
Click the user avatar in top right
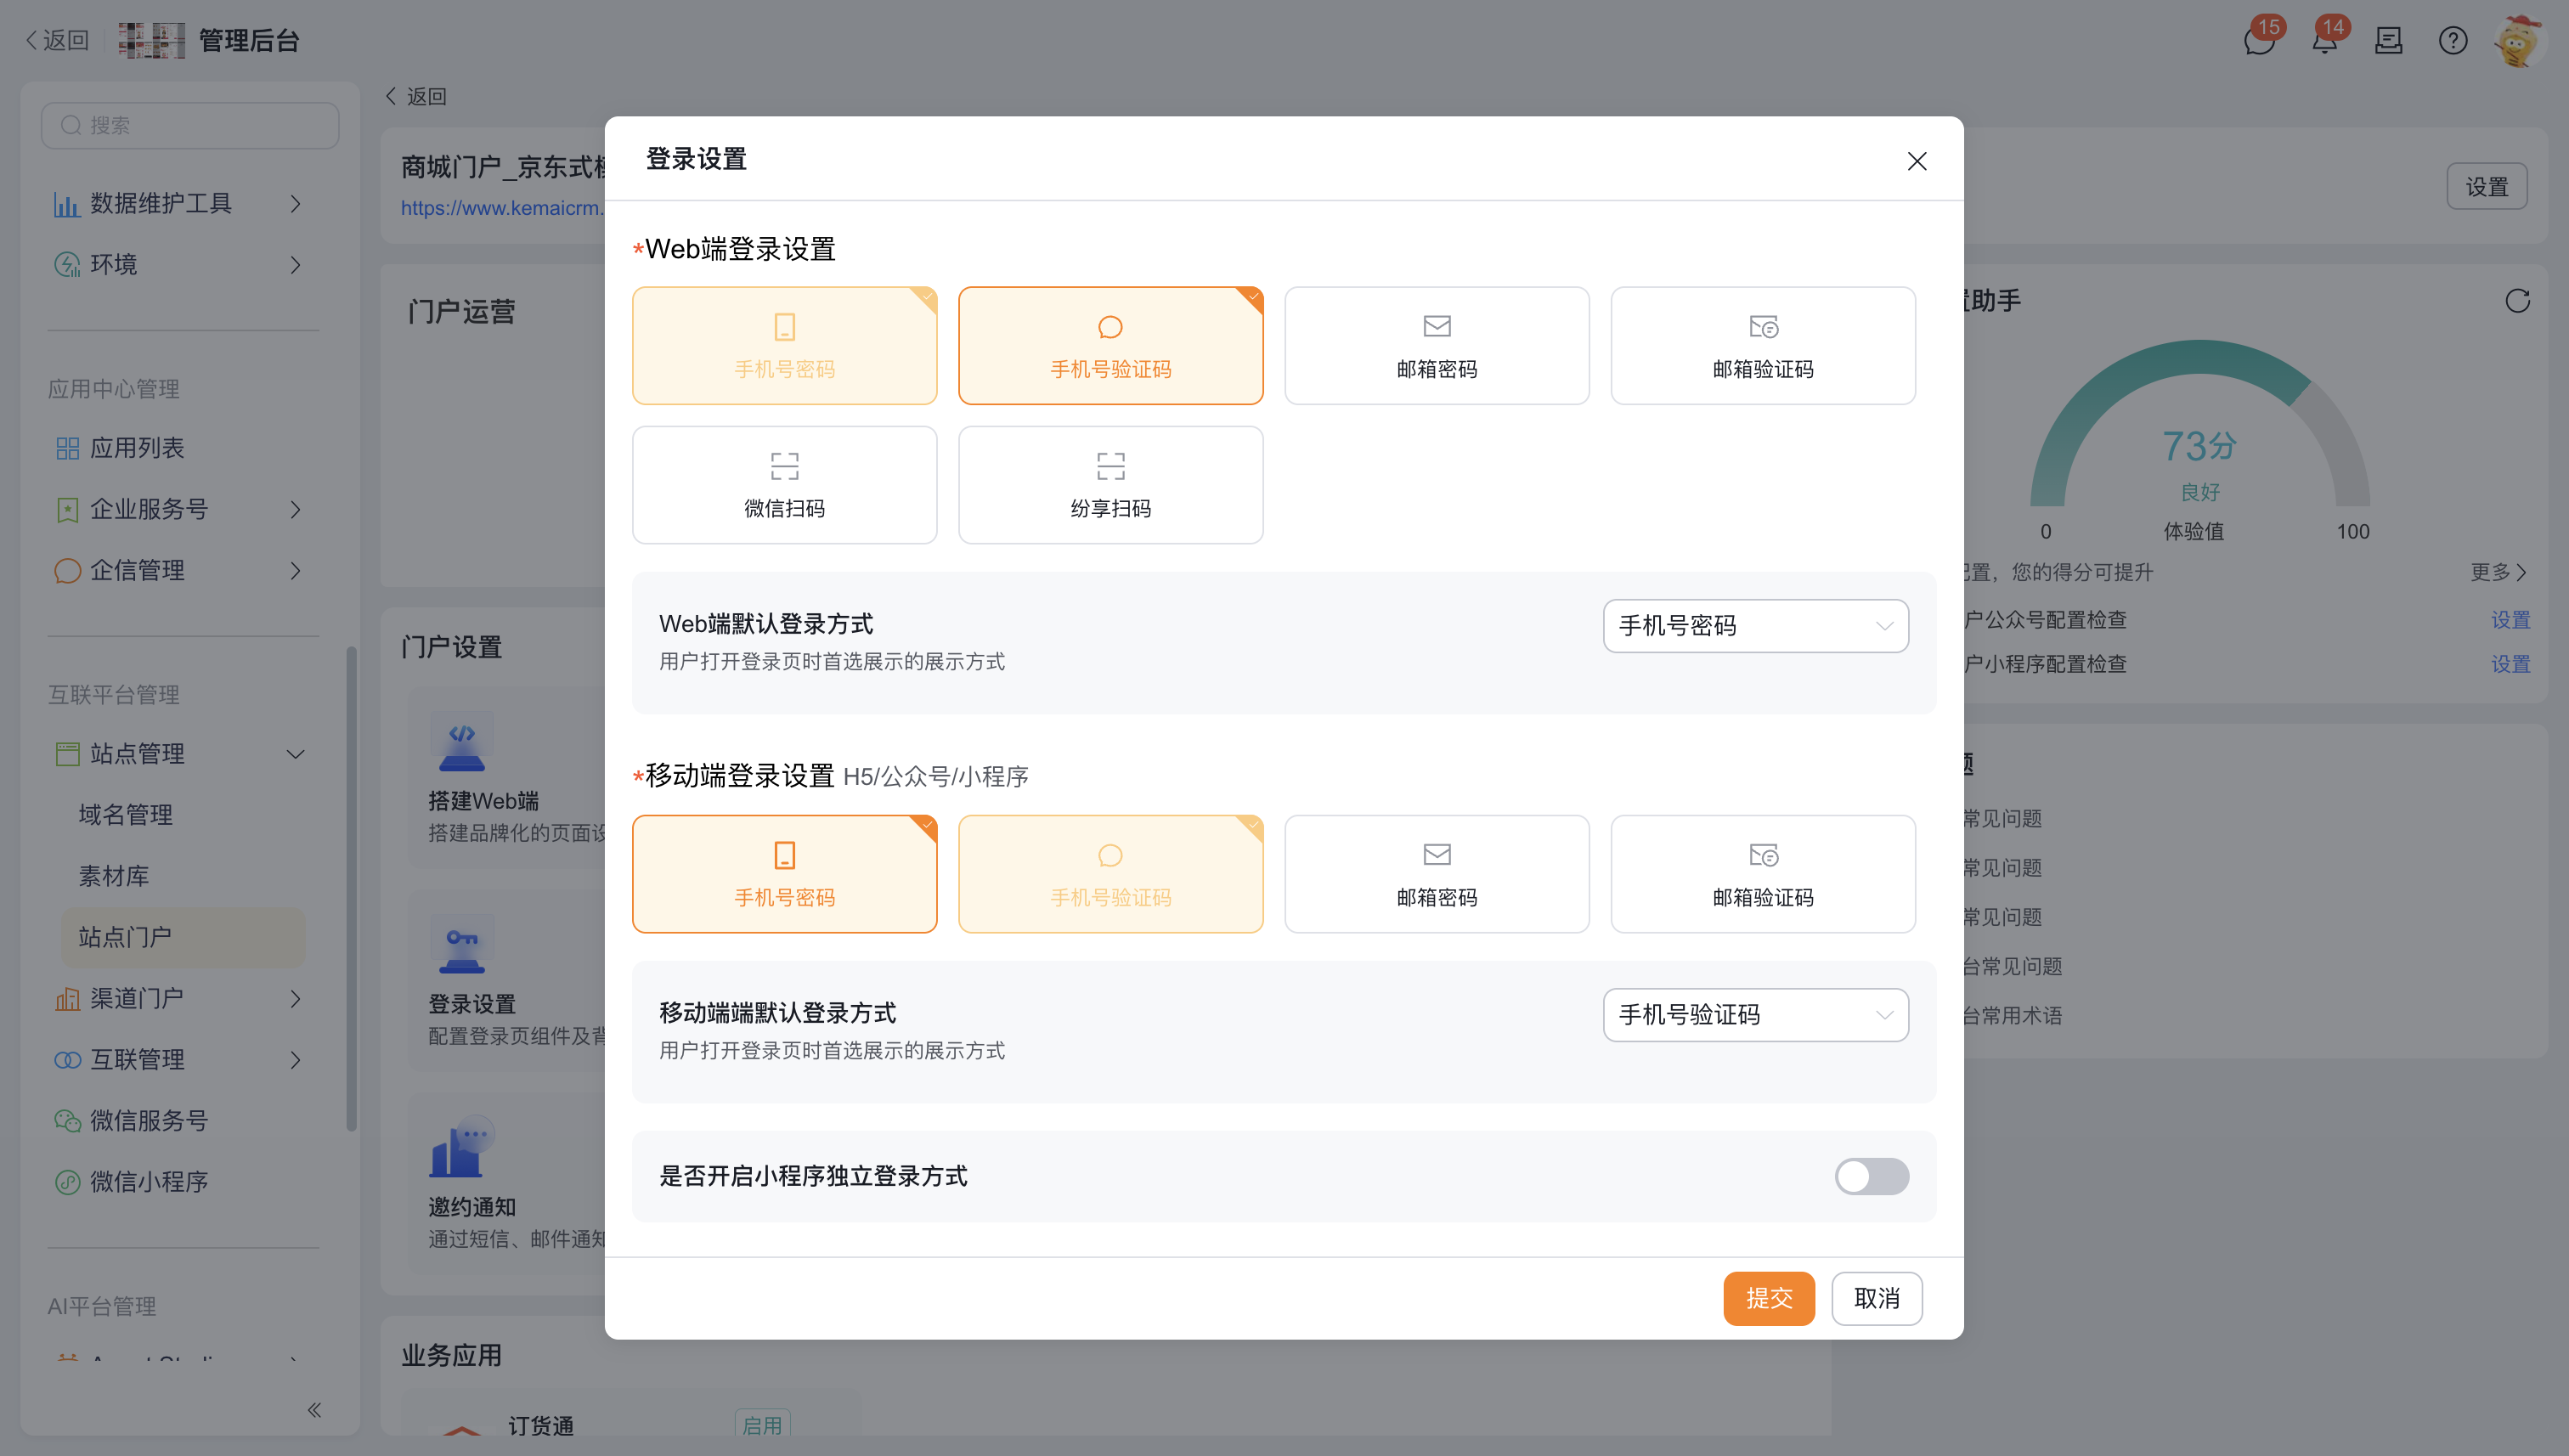pos(2518,41)
